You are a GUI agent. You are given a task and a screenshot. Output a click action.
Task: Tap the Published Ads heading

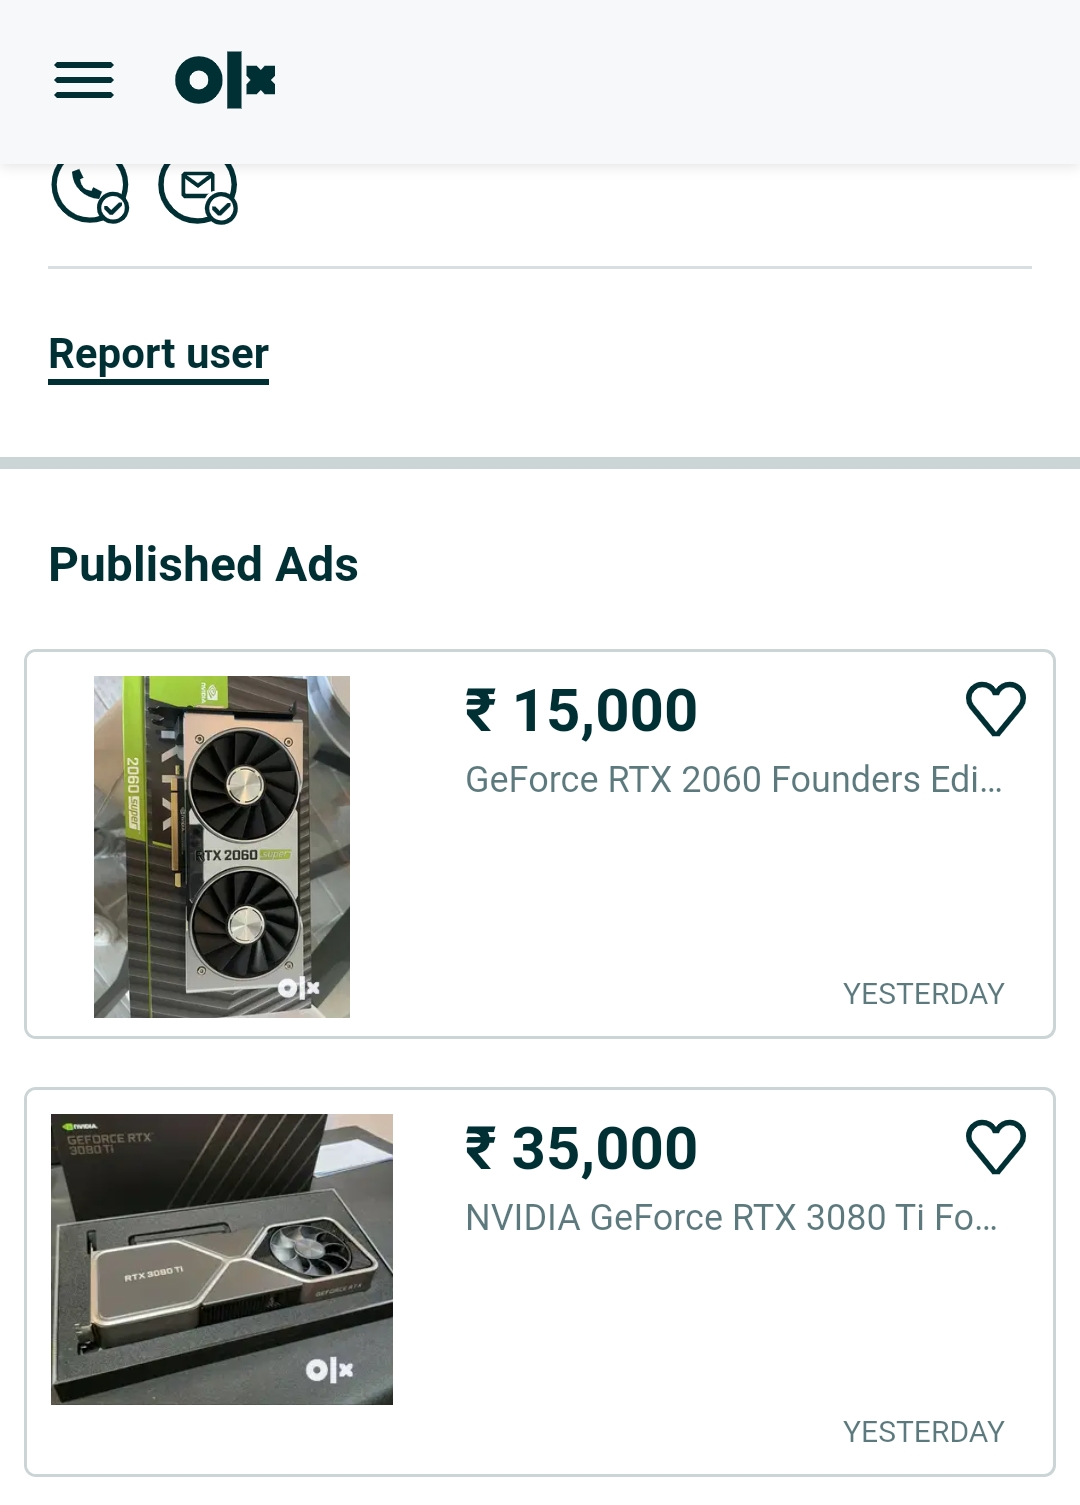point(203,564)
